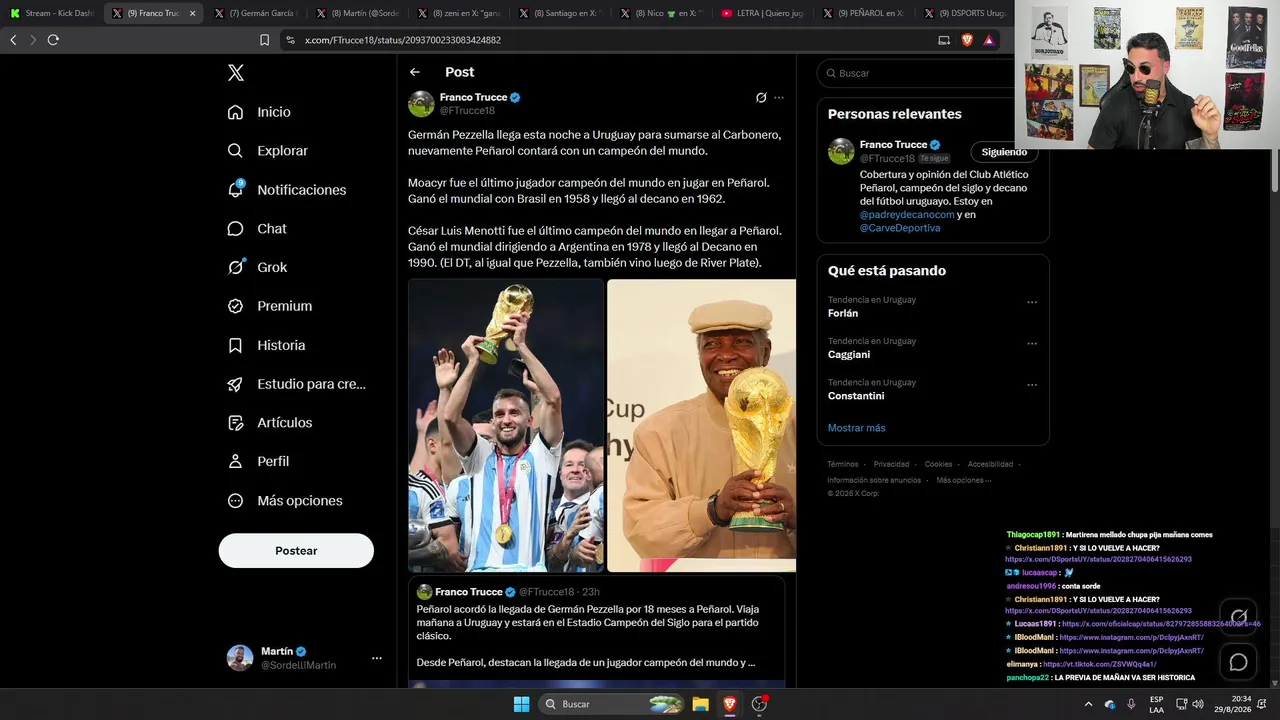Click the browser address bar URL

coord(403,40)
